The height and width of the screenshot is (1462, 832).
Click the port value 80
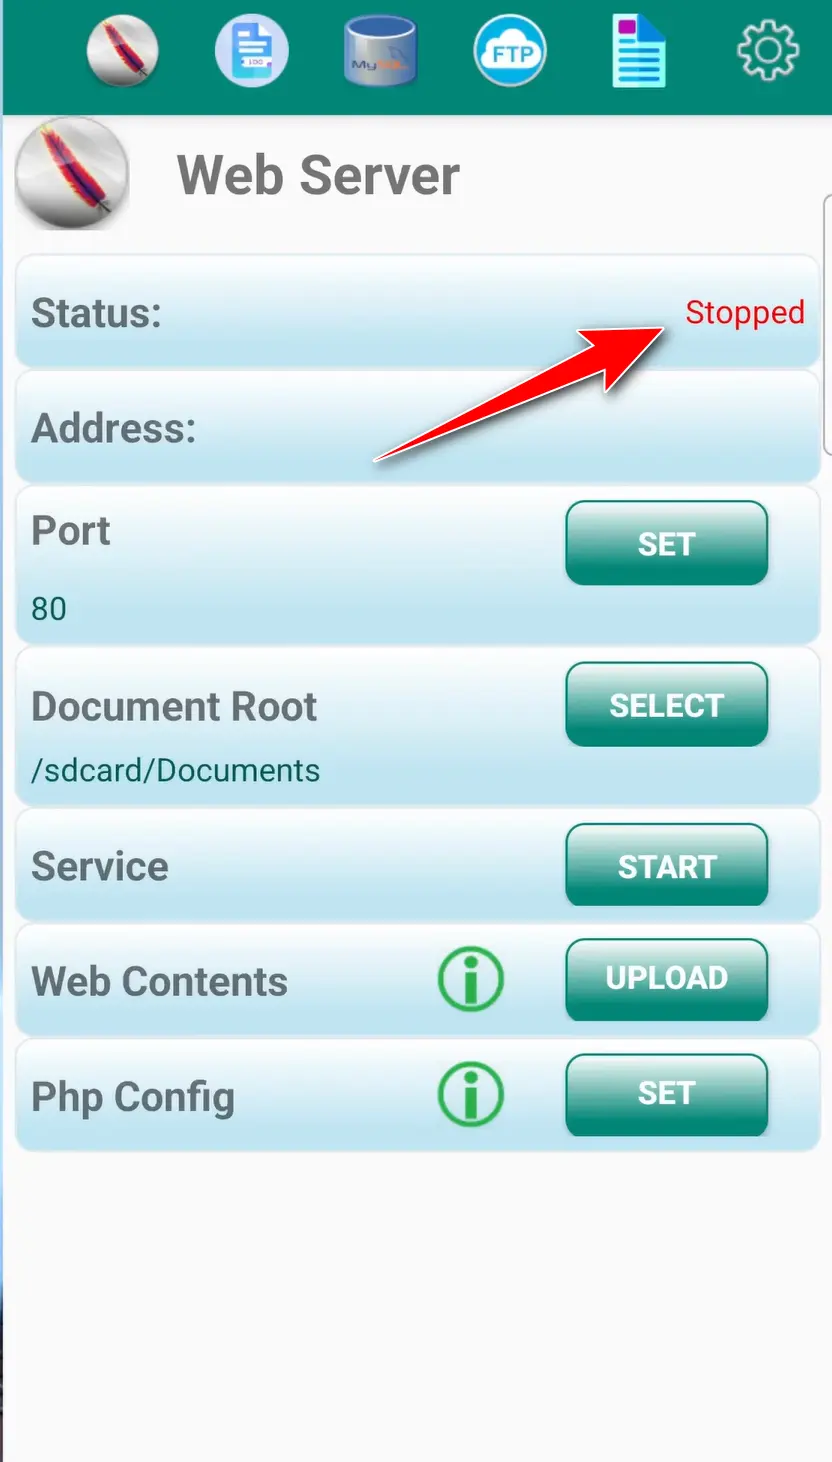pyautogui.click(x=49, y=608)
